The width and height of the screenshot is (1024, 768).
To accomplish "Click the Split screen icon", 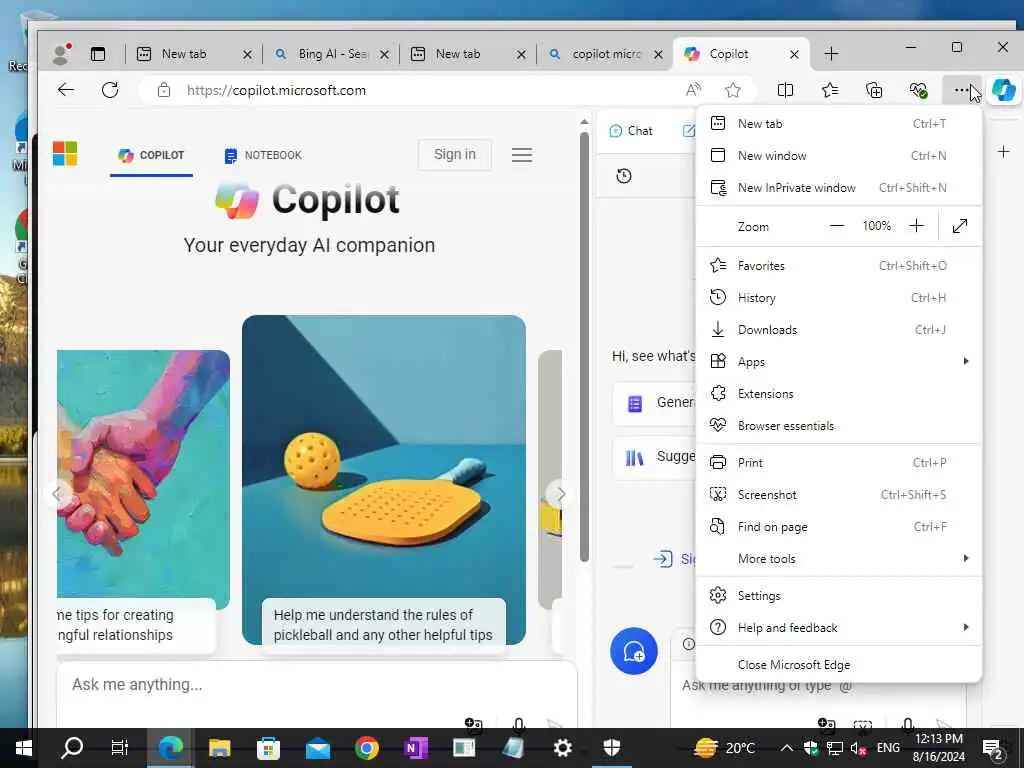I will 786,90.
